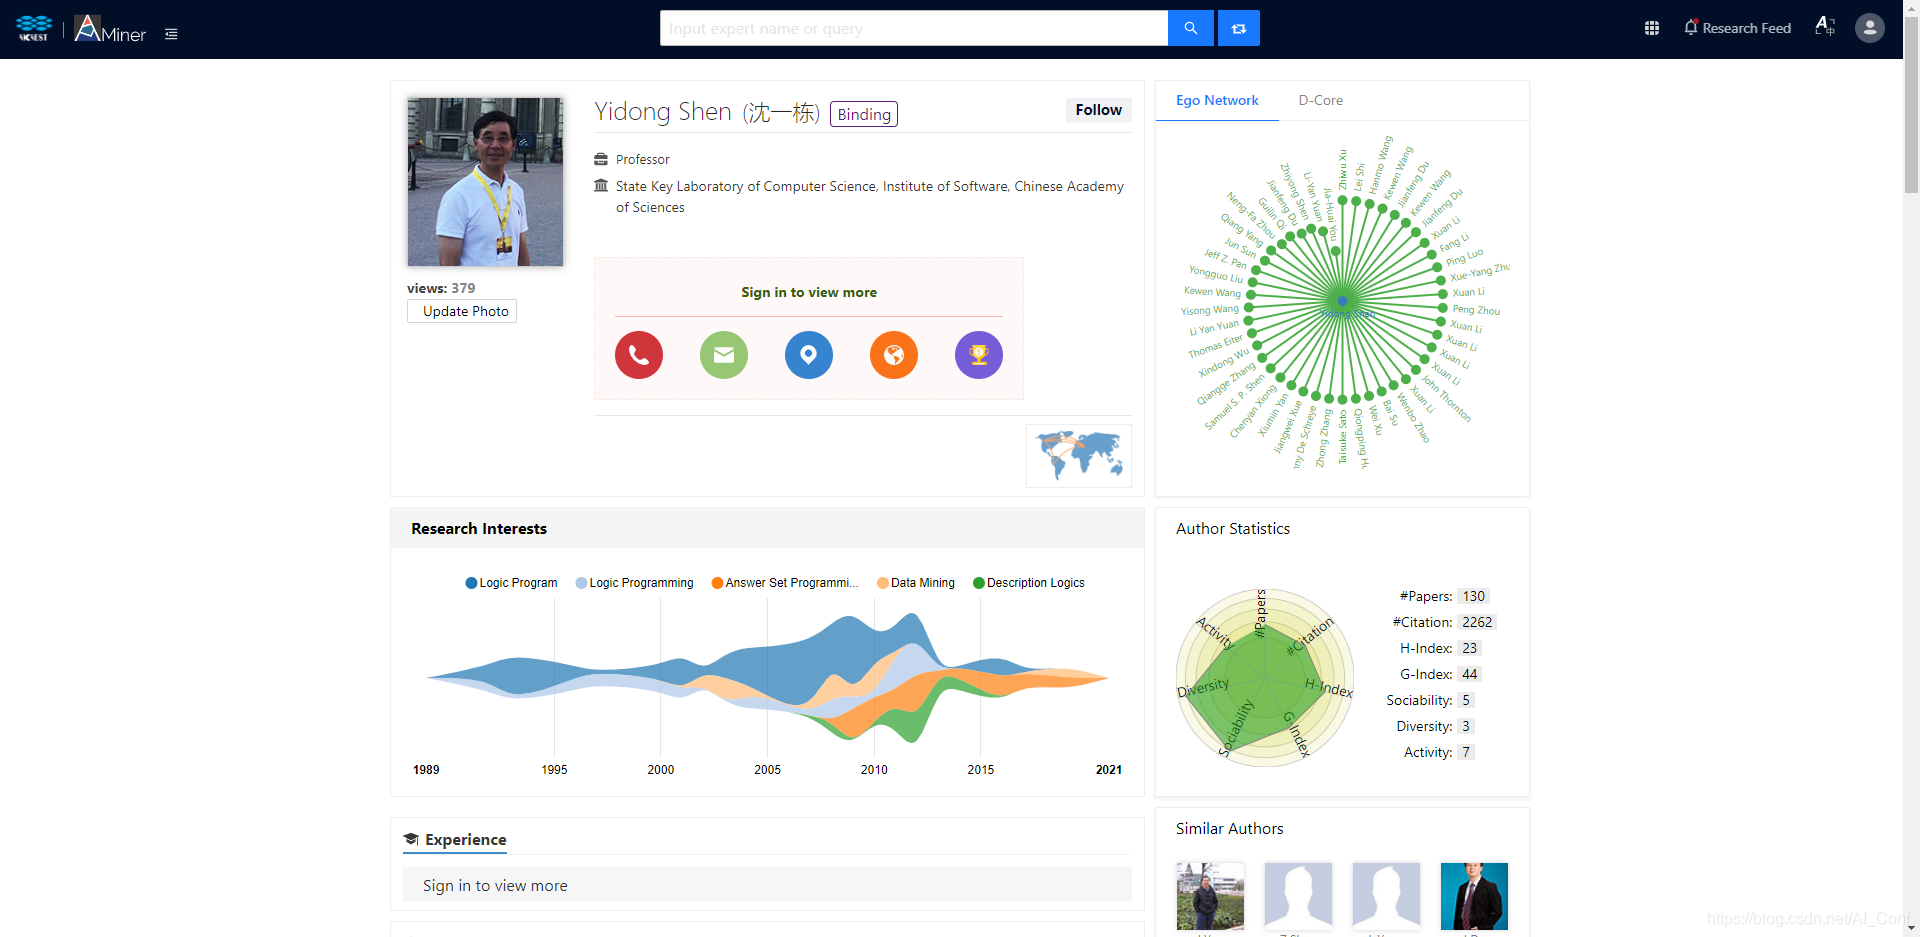Viewport: 1920px width, 937px height.
Task: Click the Peng Zhou network node label
Action: point(1476,310)
